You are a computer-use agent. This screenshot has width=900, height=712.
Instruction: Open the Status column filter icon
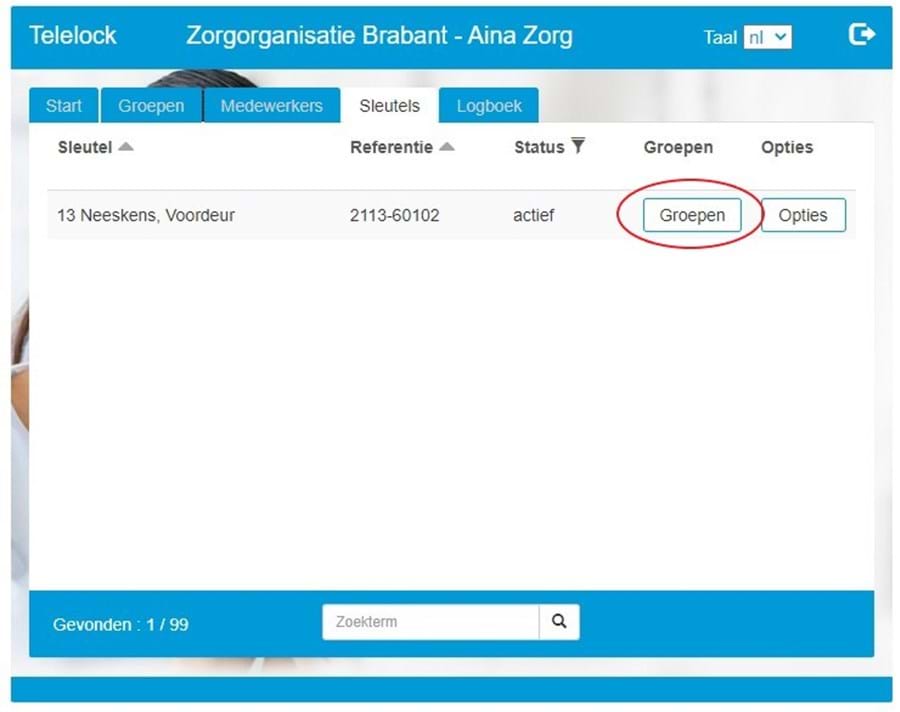click(x=577, y=147)
